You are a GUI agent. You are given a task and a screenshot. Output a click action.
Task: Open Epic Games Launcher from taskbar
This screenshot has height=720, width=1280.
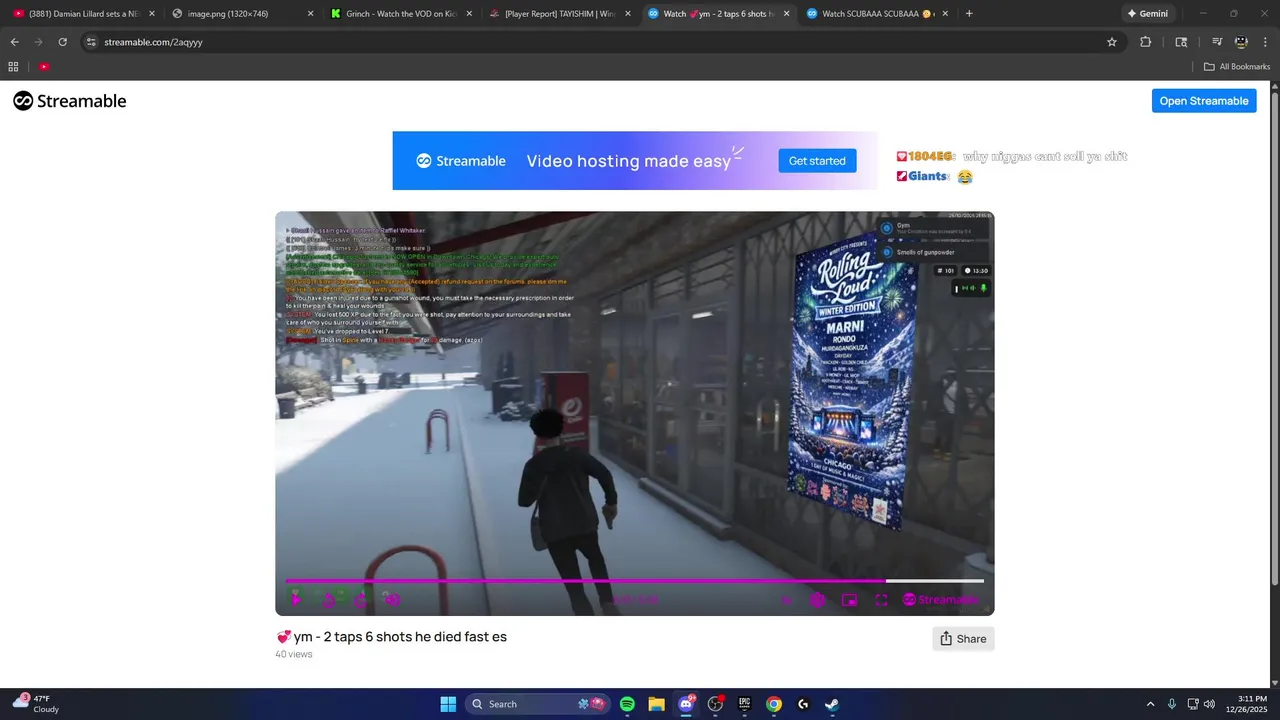click(744, 704)
